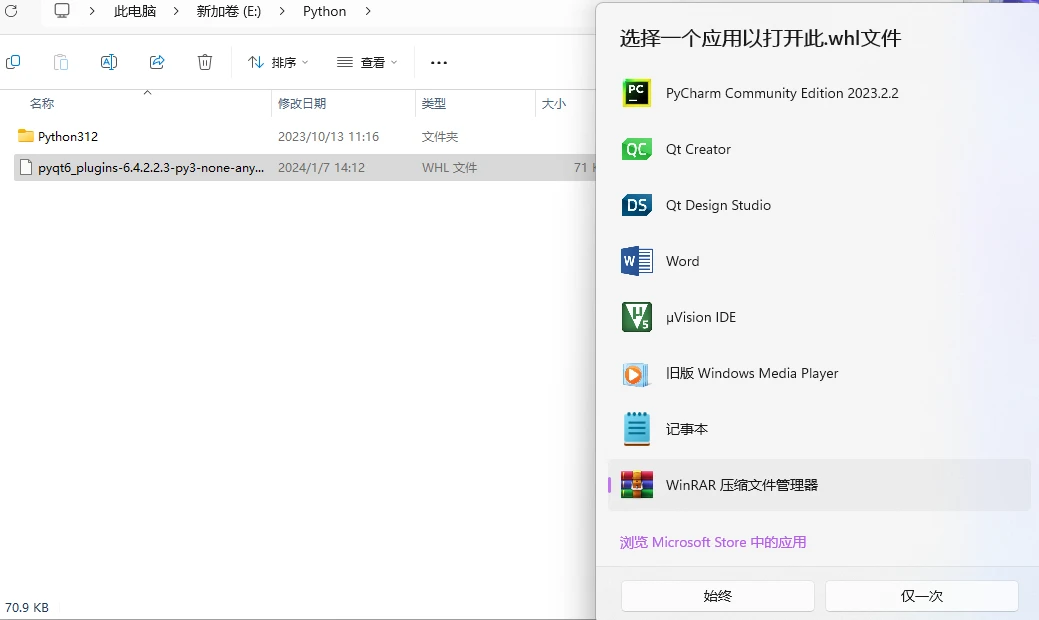Expand chevron after the monitor icon

[92, 11]
